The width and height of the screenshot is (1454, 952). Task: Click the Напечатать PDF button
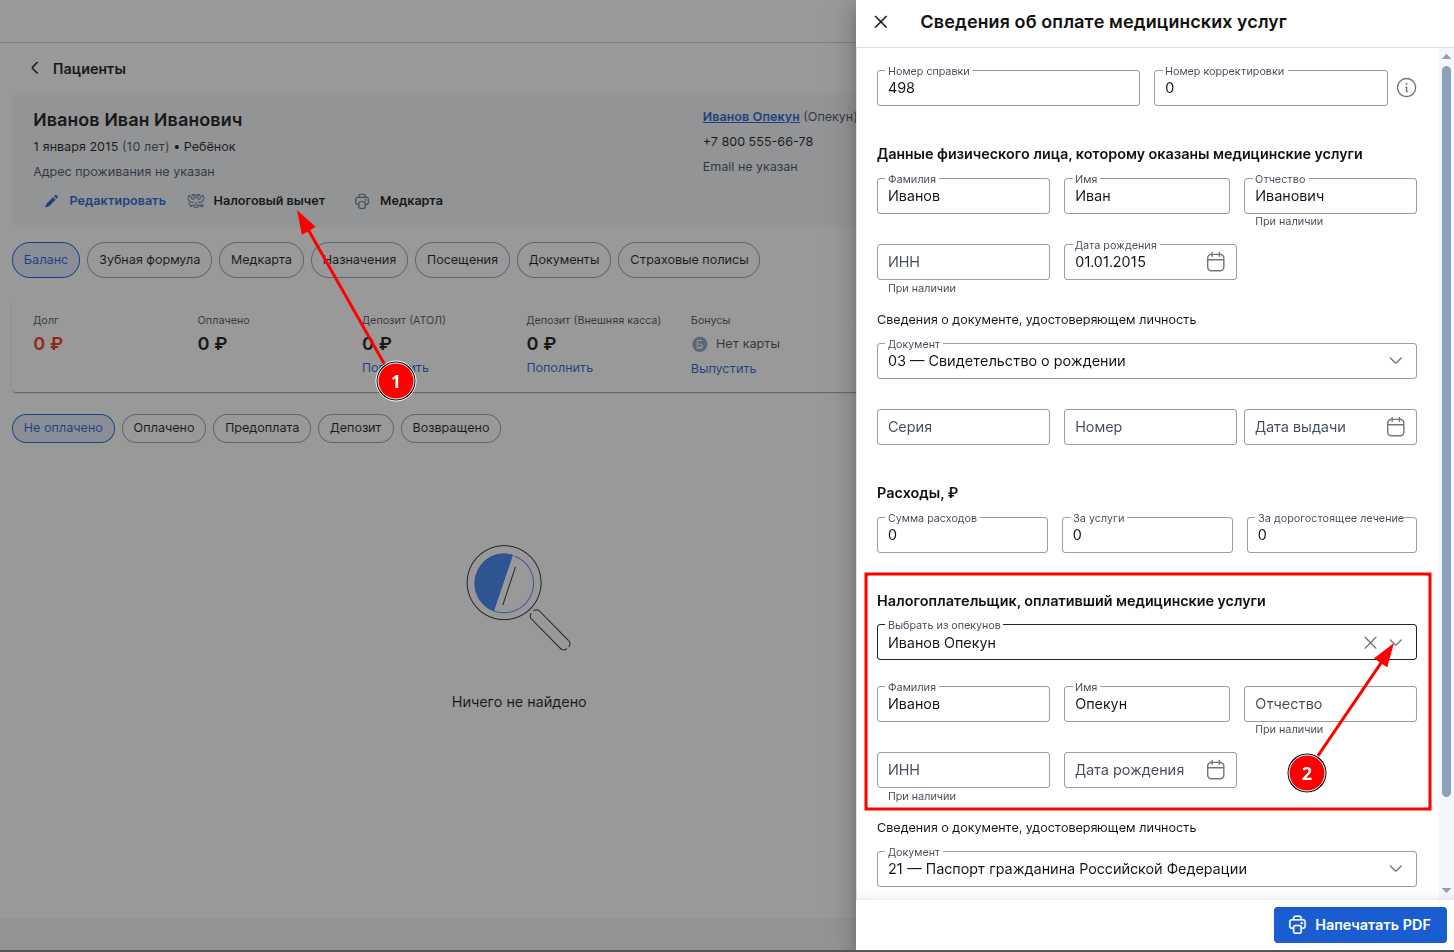[1360, 925]
